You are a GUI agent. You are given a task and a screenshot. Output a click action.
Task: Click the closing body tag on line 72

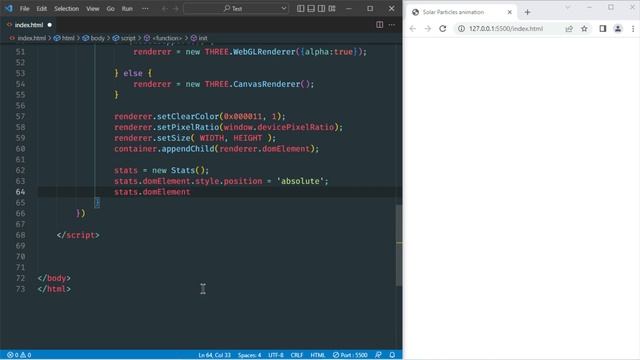click(54, 278)
